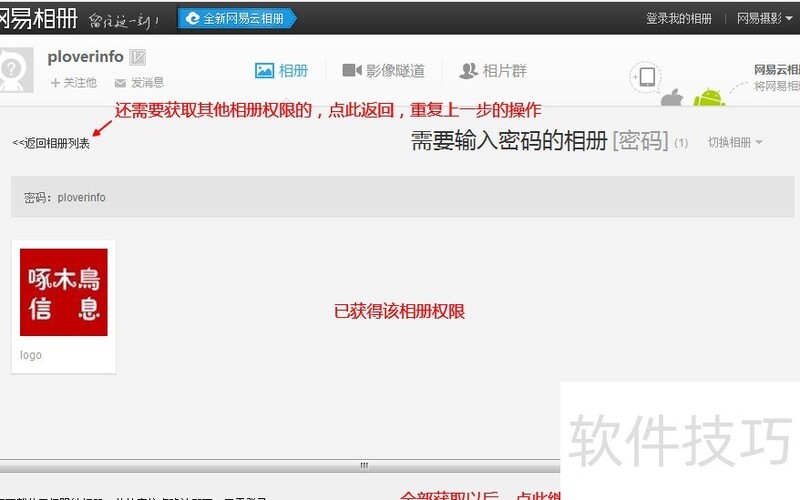Click the ploverinfo user avatar

coord(14,72)
